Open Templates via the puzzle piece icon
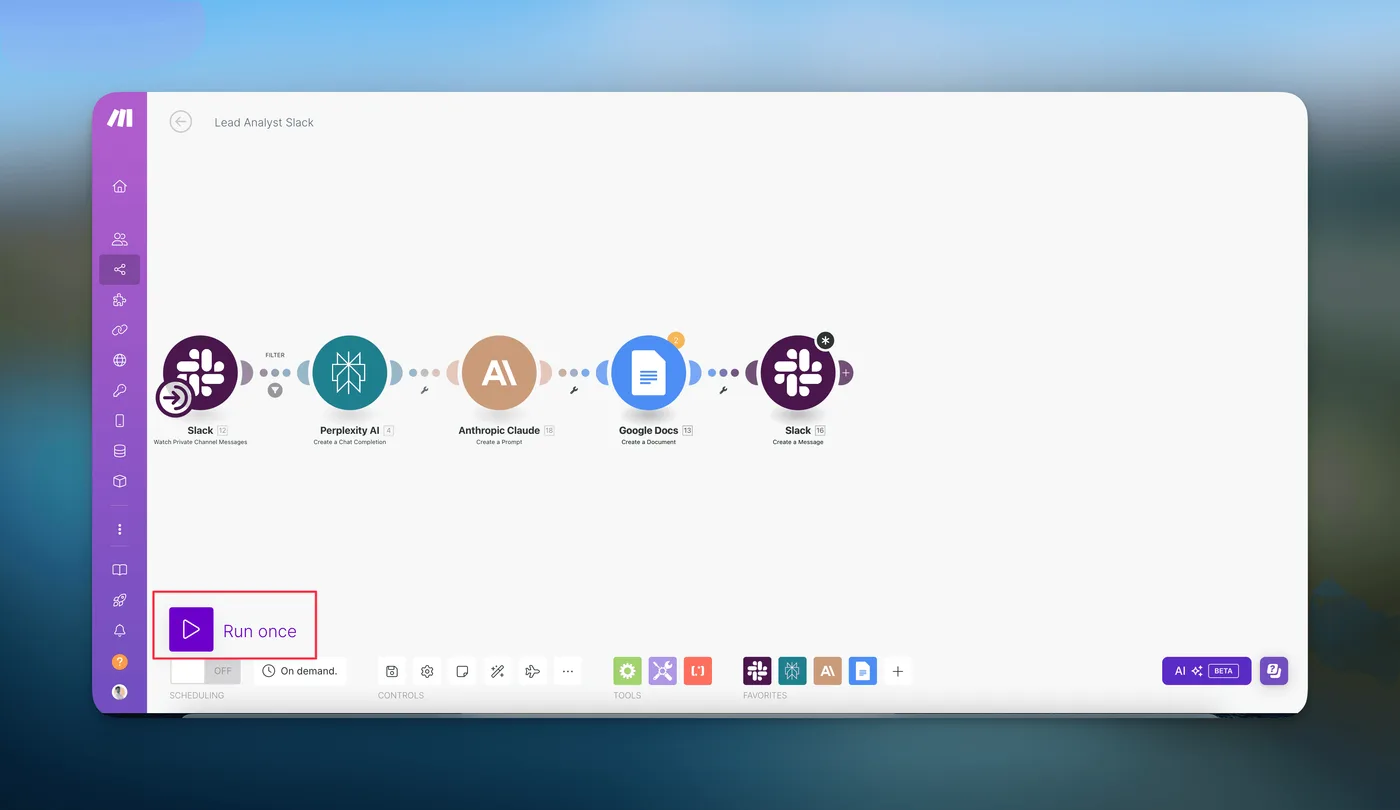Viewport: 1400px width, 810px height. [x=120, y=300]
